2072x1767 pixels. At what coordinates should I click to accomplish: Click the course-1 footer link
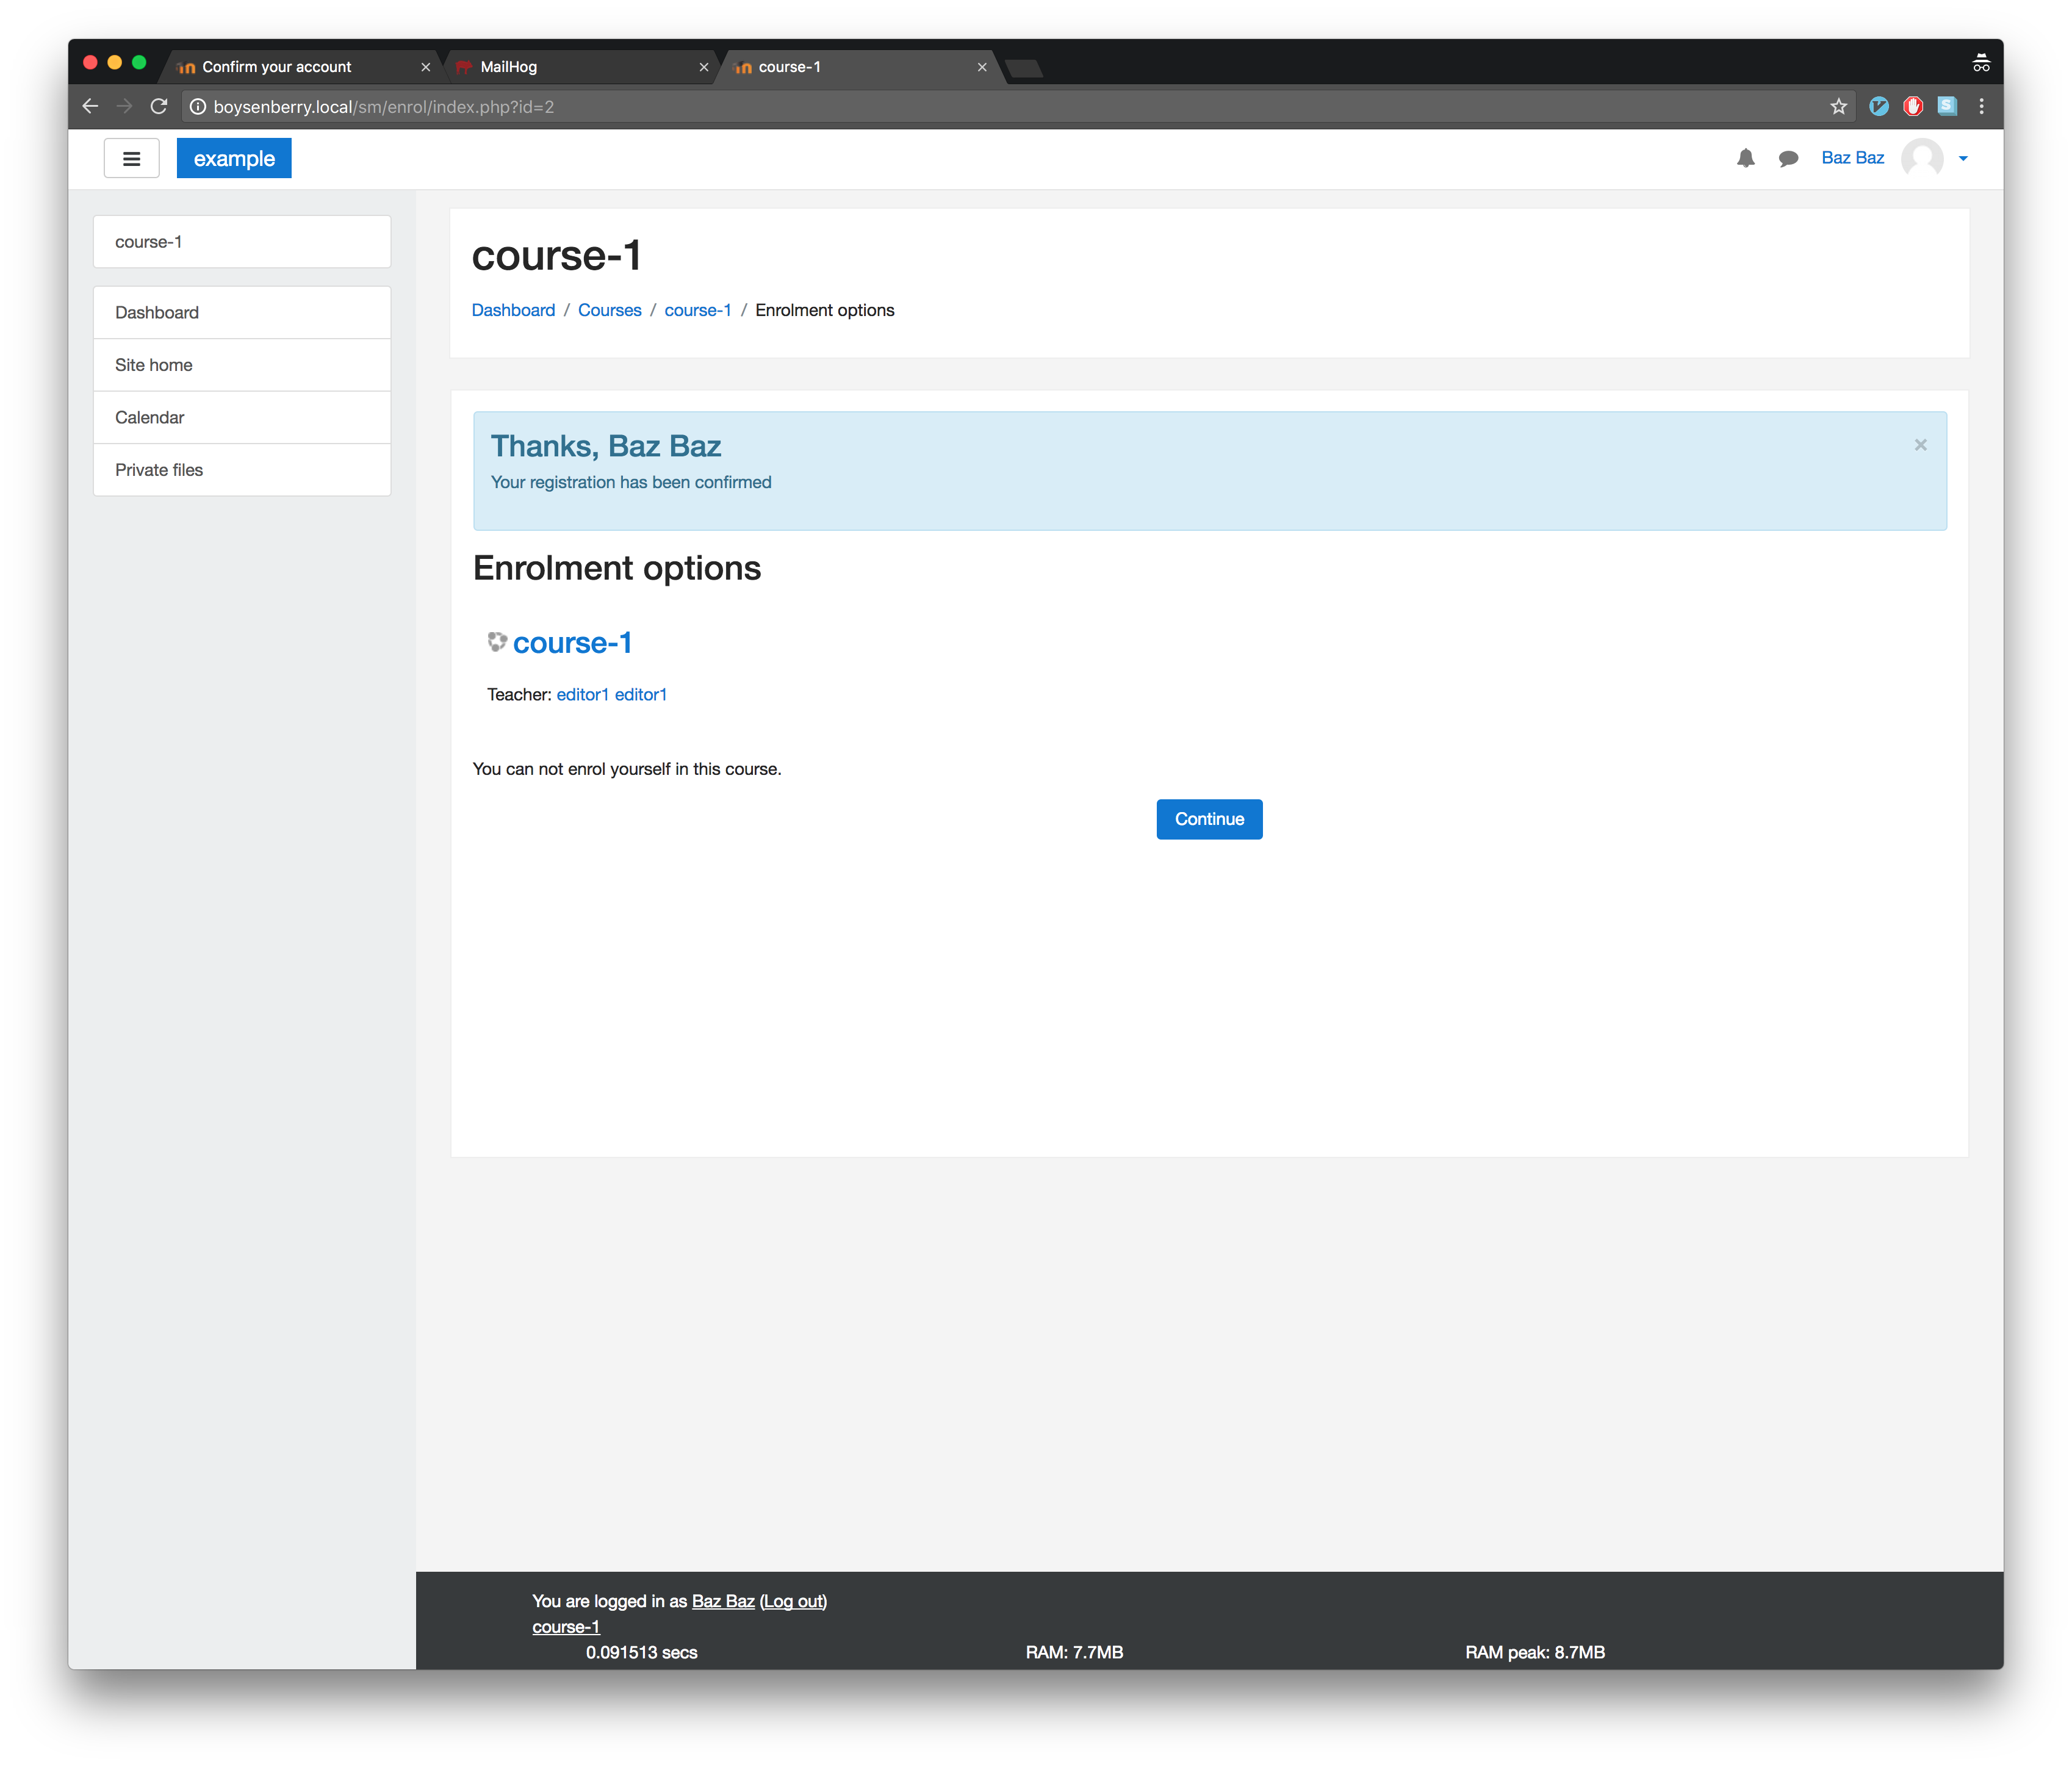[x=566, y=1627]
